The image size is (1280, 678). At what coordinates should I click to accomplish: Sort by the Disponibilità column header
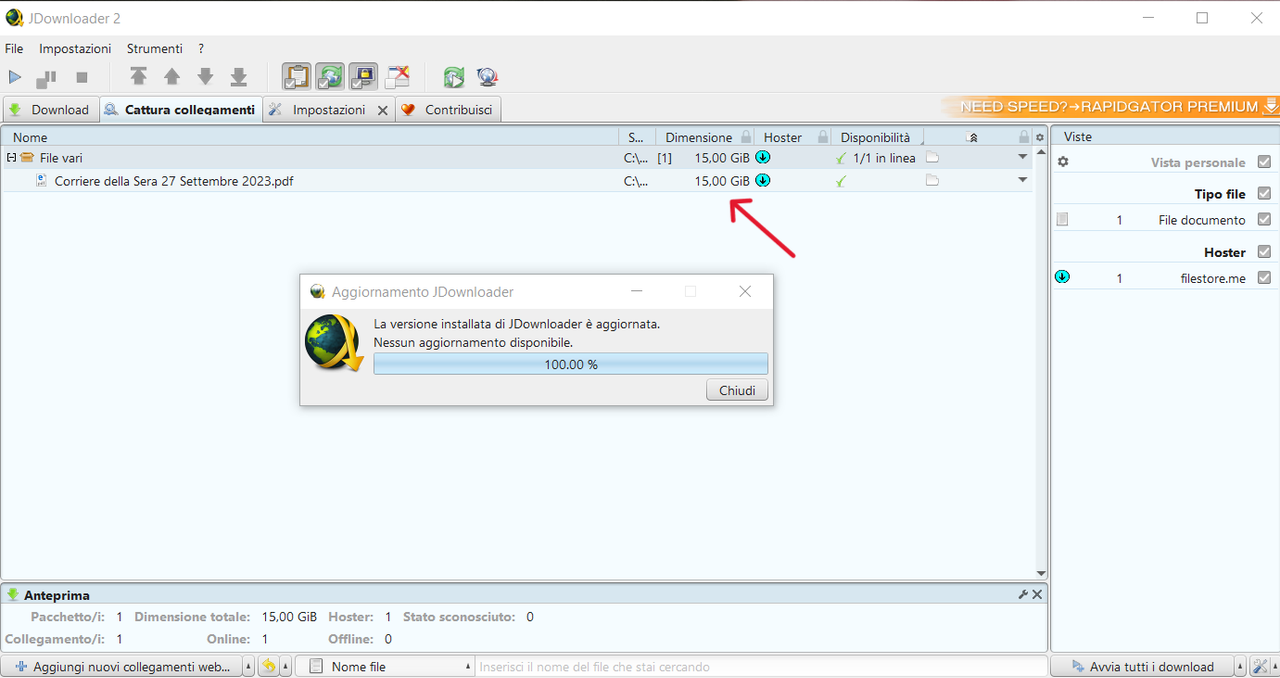[x=875, y=137]
